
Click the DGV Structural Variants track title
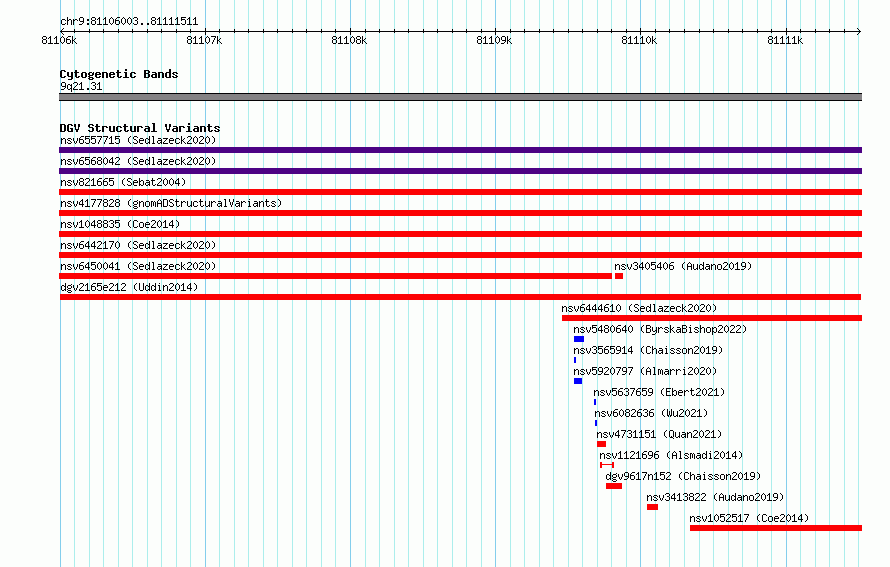(x=140, y=128)
